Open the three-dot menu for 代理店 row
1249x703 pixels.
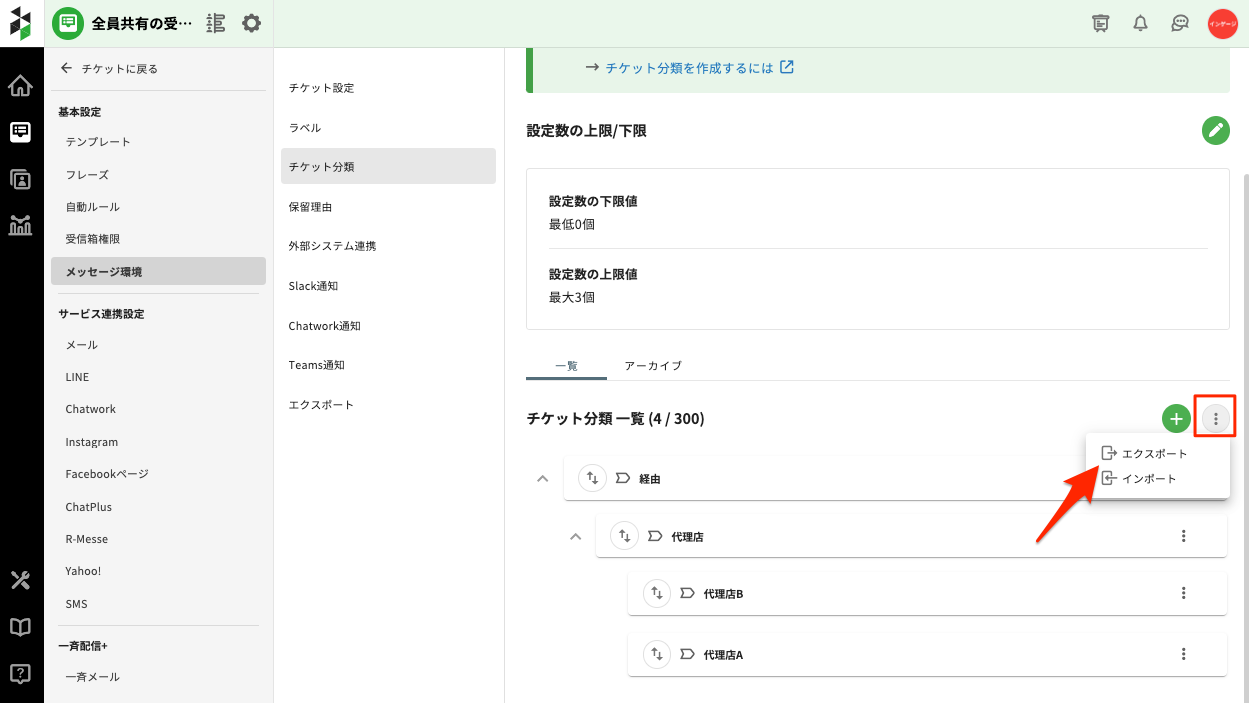pos(1183,536)
